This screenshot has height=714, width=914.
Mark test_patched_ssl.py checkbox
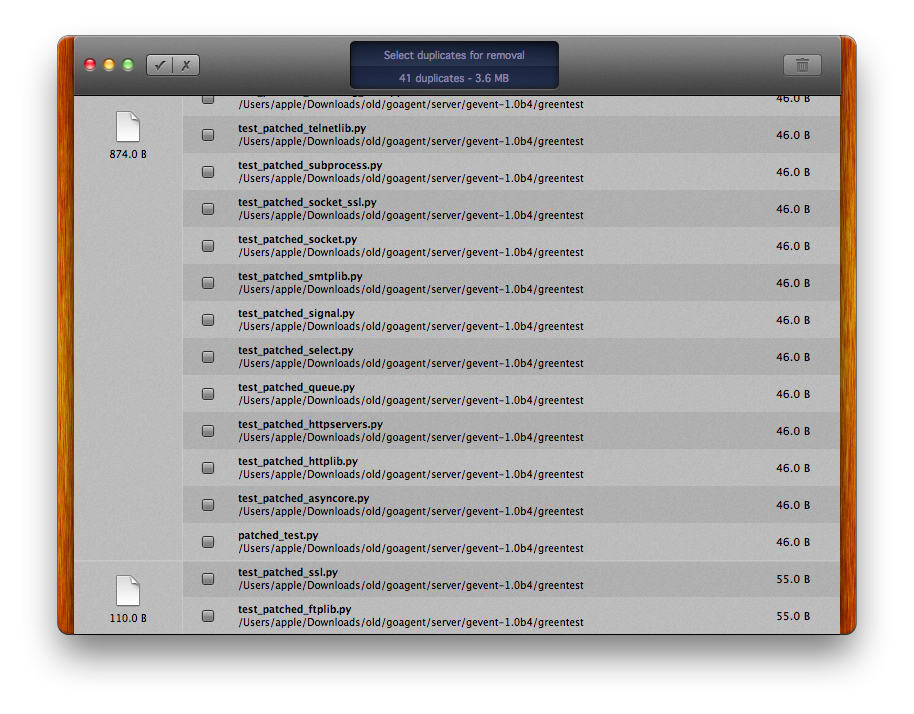208,579
